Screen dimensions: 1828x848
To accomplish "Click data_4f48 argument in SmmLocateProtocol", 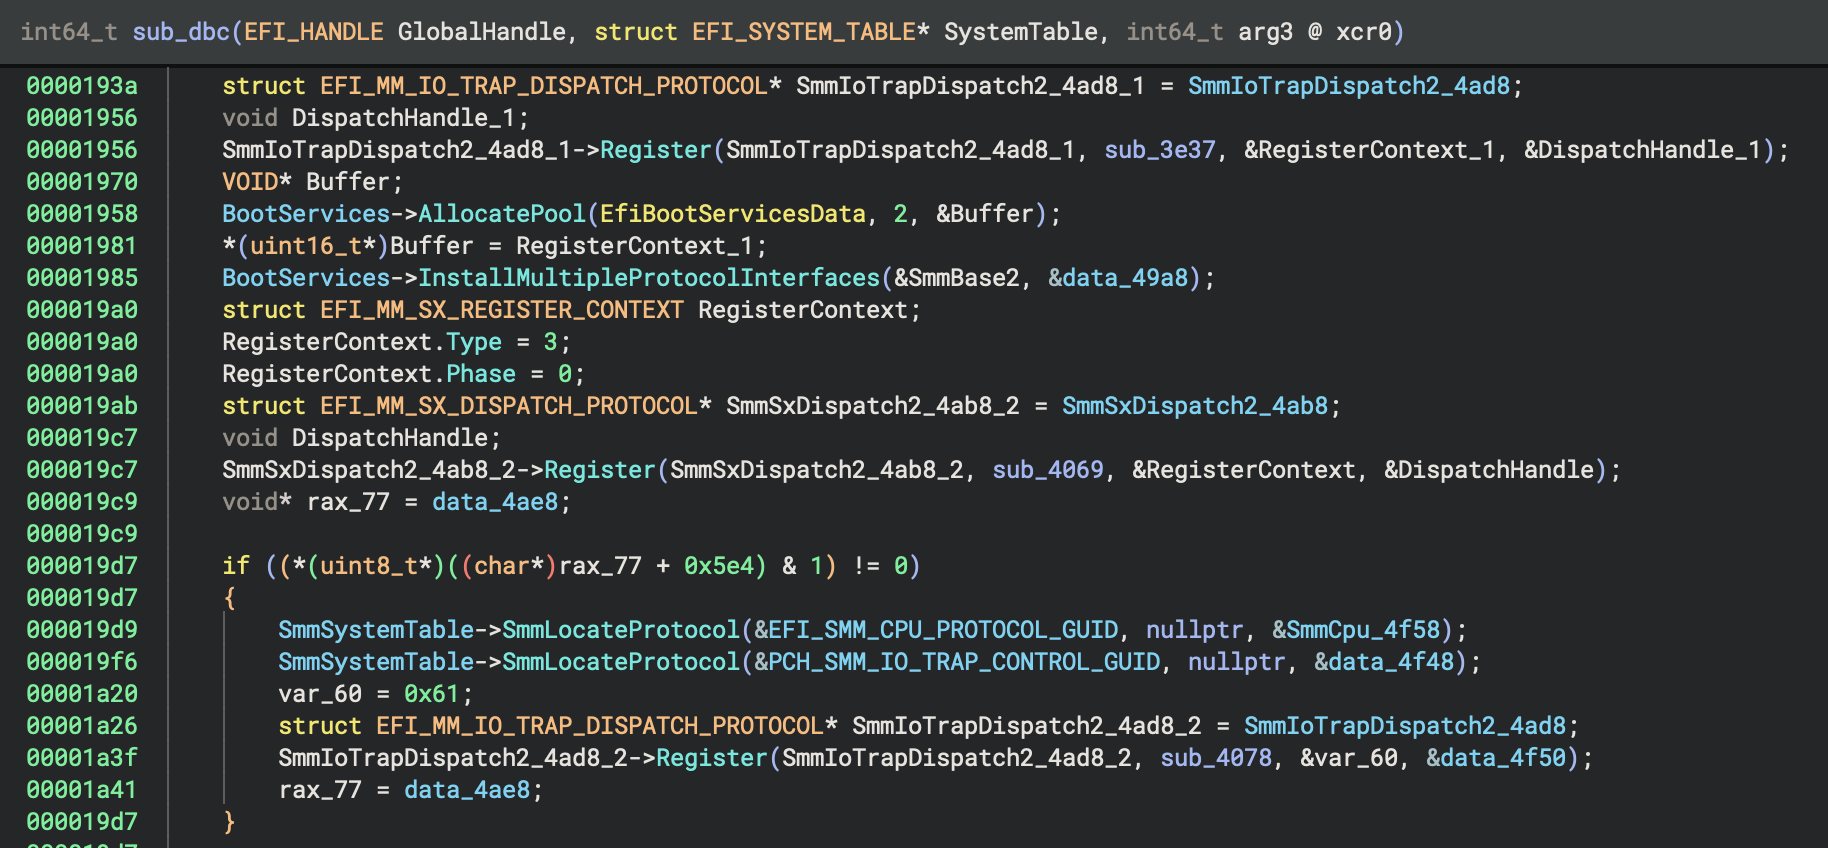I will [x=1391, y=662].
